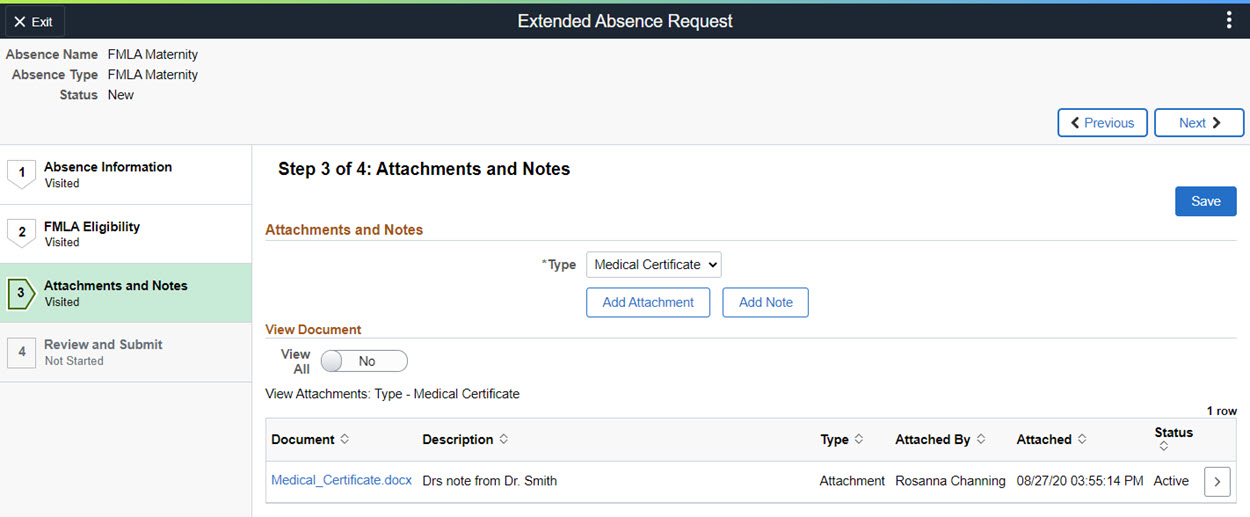Open the Type dropdown
Viewport: 1250px width, 517px height.
coord(653,265)
